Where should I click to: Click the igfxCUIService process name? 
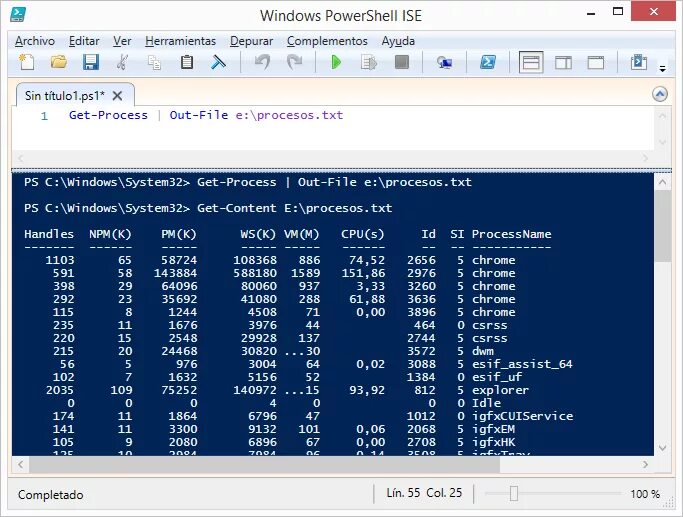pos(522,416)
